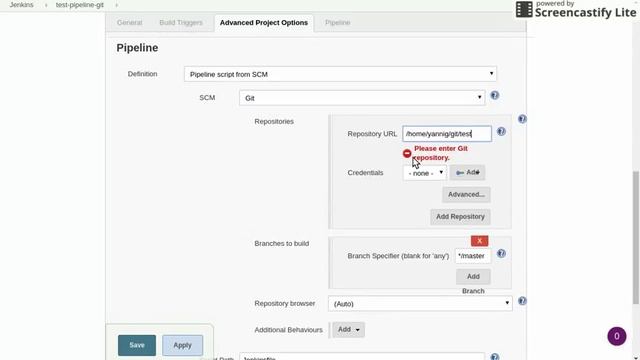Click the 'Please enter Git repository.' error text
Screen dimensions: 640x360
pyautogui.click(x=441, y=153)
